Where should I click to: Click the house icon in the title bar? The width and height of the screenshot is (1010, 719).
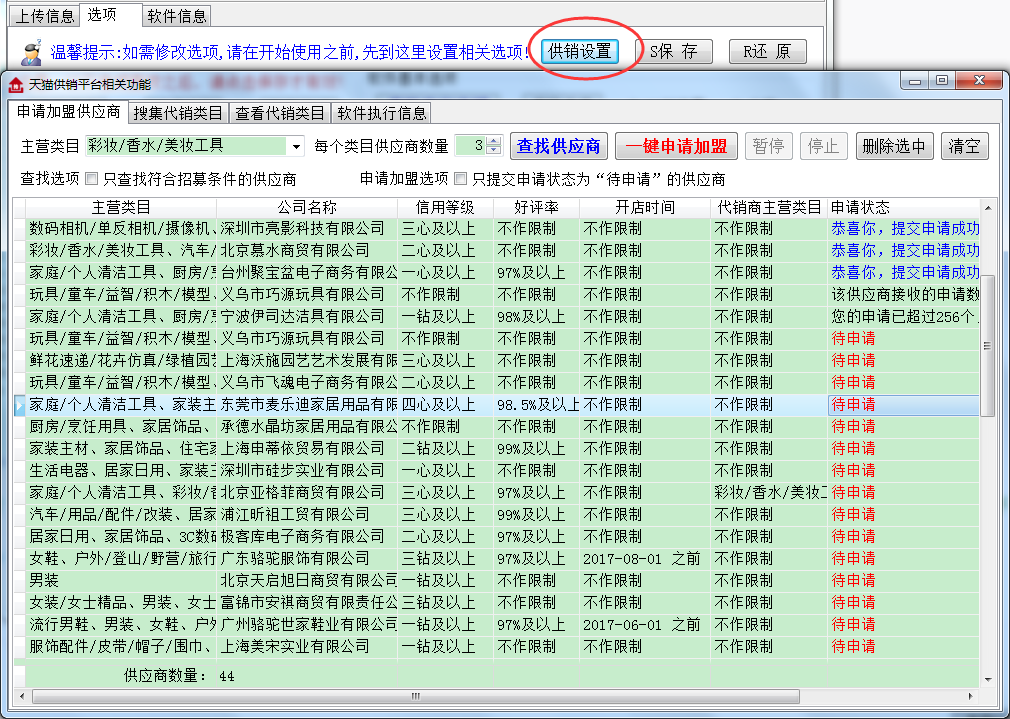pyautogui.click(x=16, y=84)
